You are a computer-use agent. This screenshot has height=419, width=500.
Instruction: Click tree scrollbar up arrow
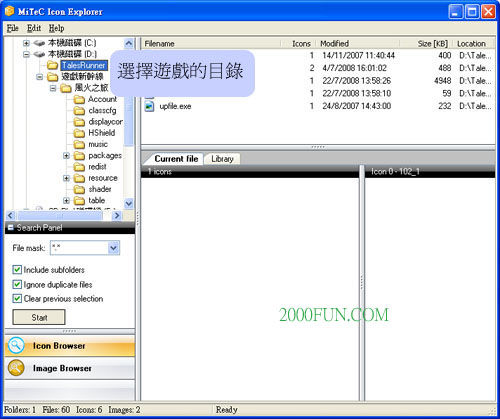click(x=129, y=43)
